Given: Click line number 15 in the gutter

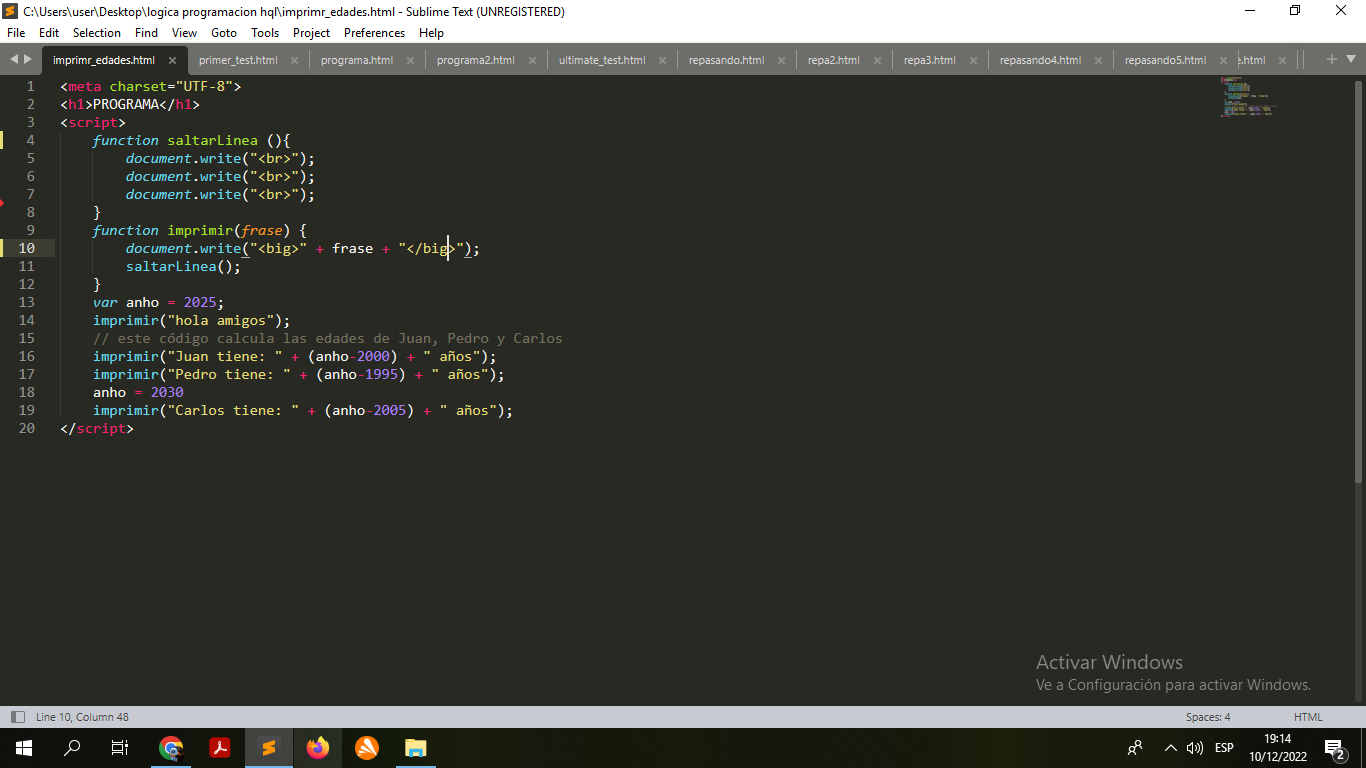Looking at the screenshot, I should (26, 338).
